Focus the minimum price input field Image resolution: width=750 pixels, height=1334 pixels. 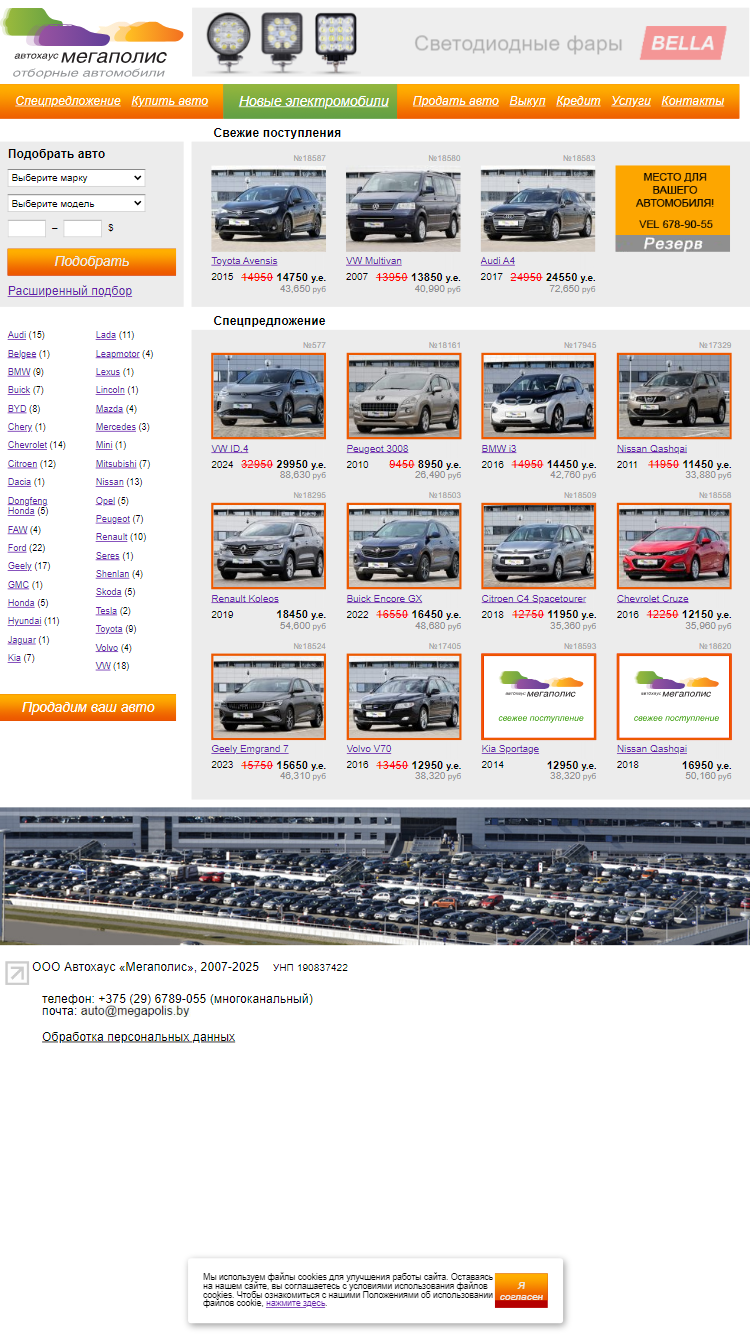point(27,228)
